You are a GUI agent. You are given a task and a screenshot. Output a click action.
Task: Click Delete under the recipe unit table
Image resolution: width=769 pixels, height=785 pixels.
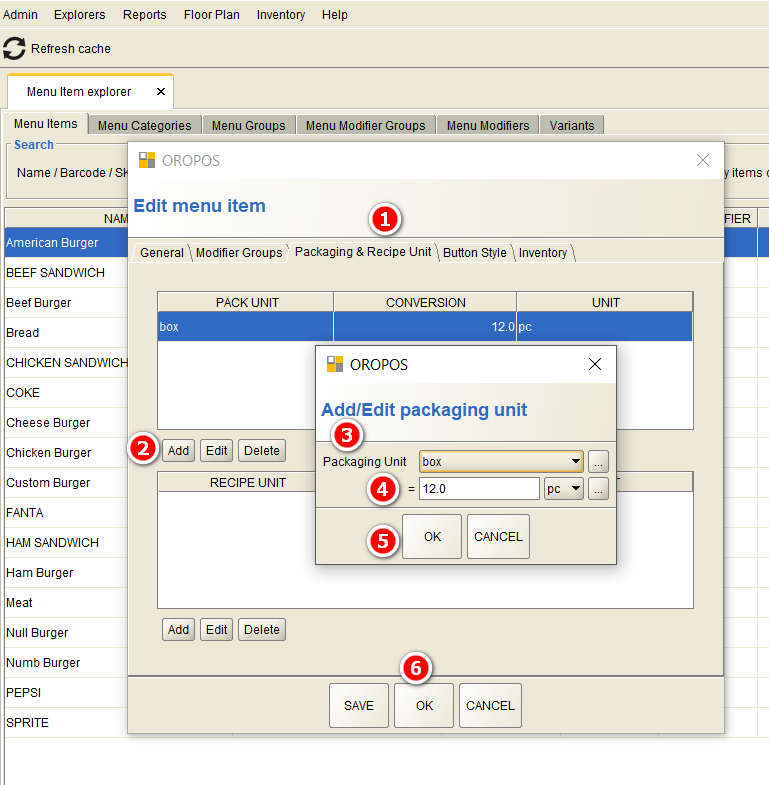tap(262, 629)
